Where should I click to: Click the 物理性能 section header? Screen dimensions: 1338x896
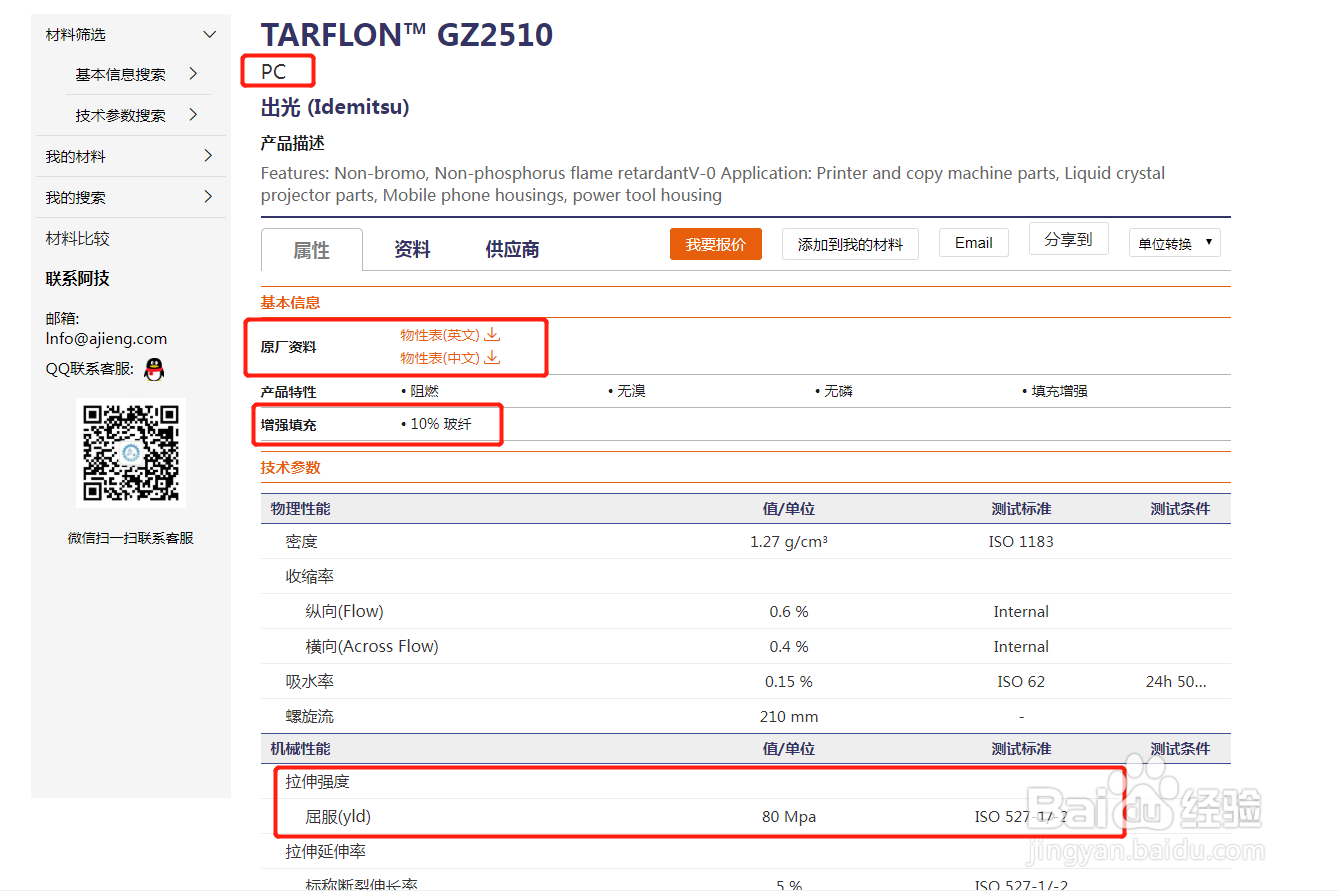pyautogui.click(x=300, y=508)
